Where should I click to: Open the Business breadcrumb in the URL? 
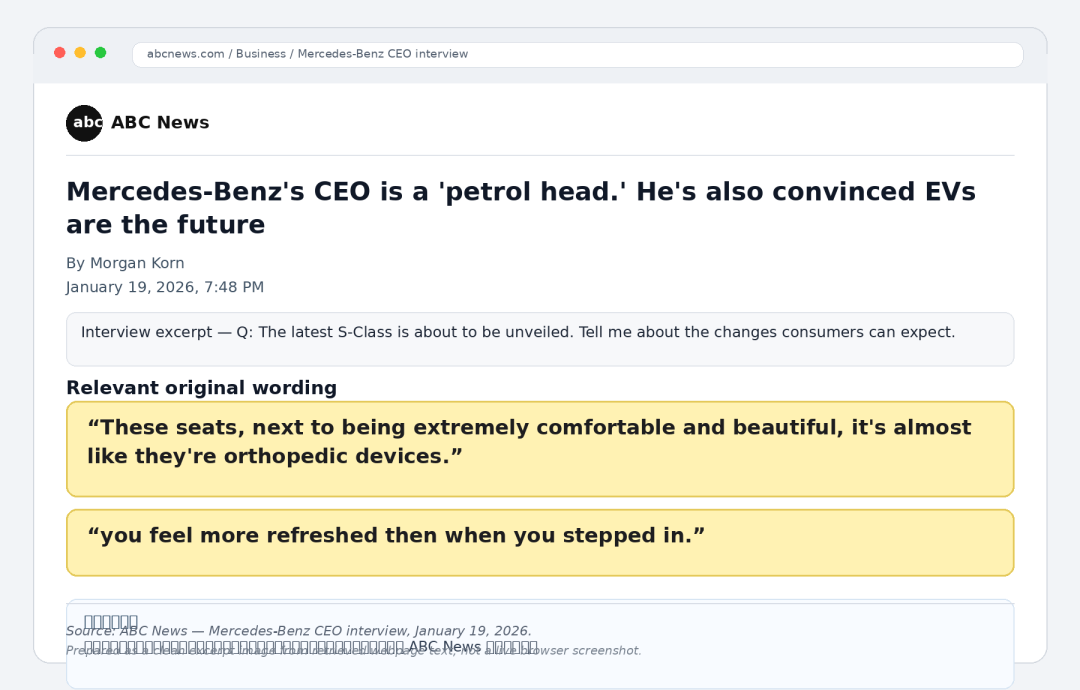pyautogui.click(x=260, y=54)
